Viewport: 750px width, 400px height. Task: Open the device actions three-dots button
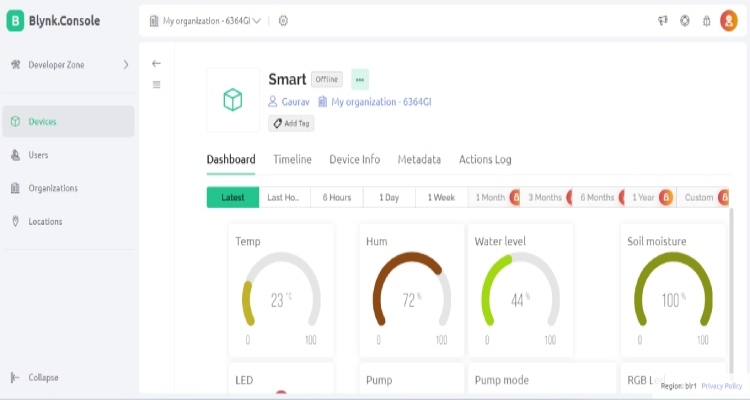pos(360,79)
